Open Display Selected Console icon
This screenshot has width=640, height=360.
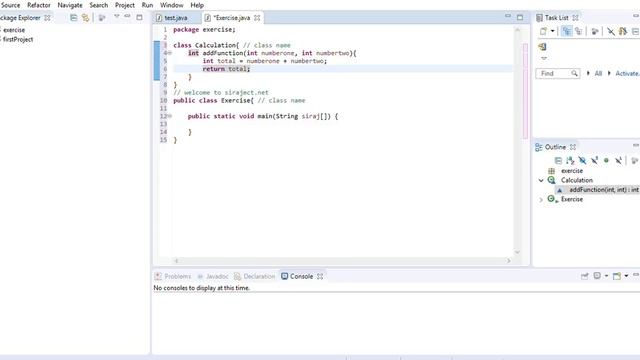click(597, 276)
